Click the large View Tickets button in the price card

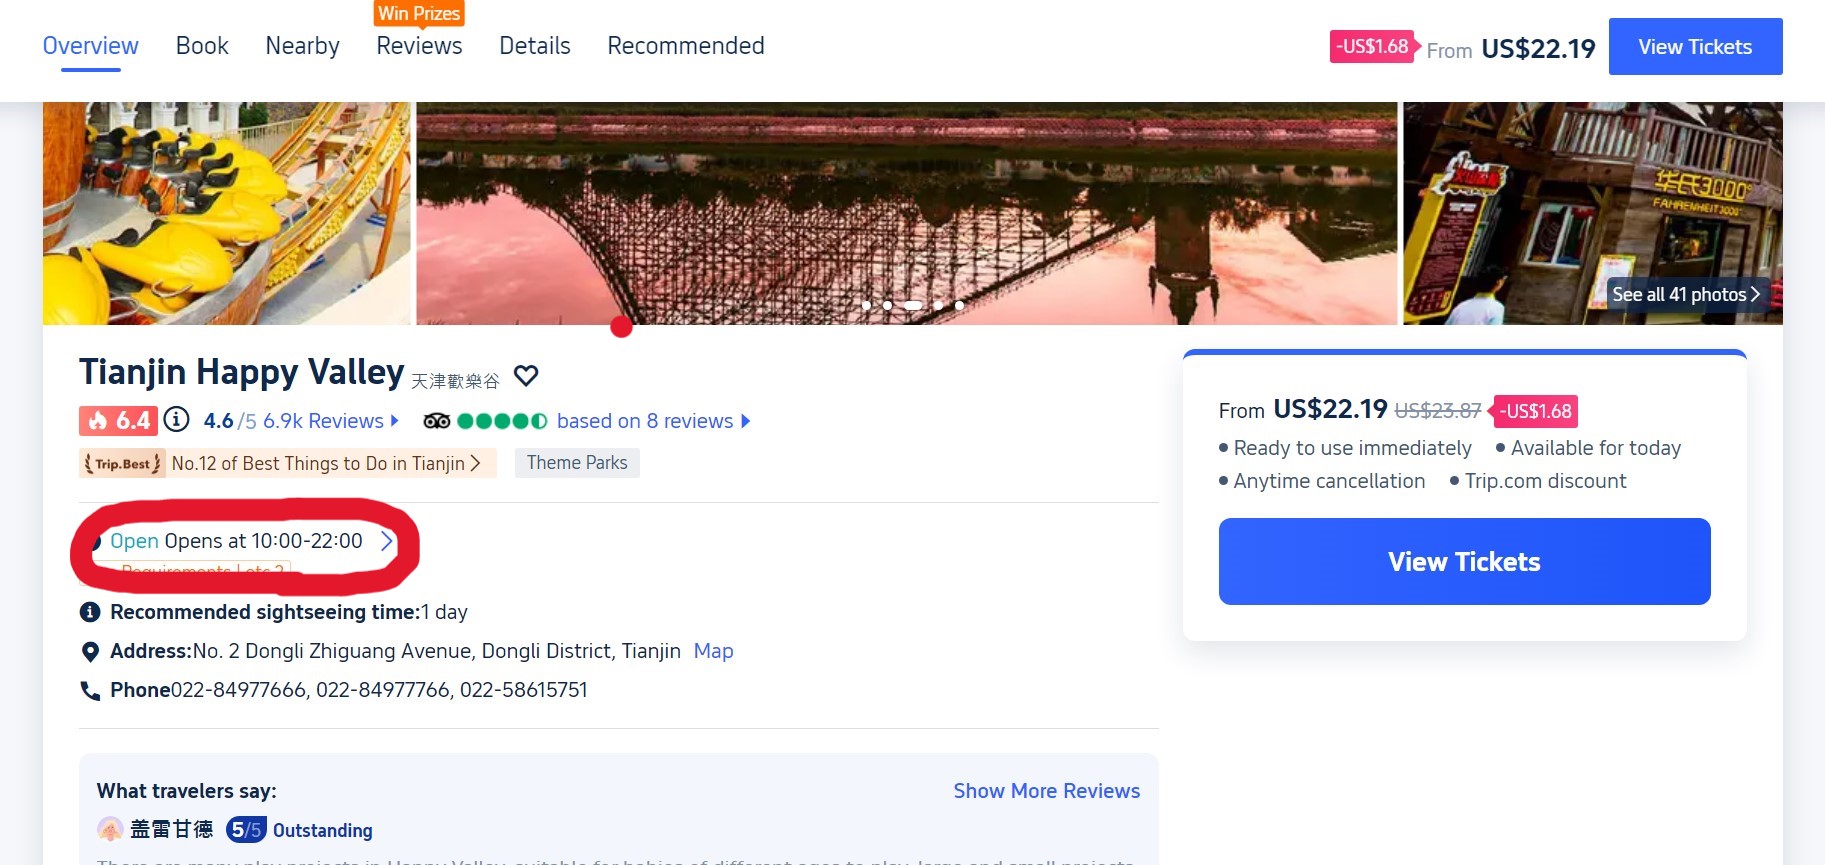point(1464,561)
